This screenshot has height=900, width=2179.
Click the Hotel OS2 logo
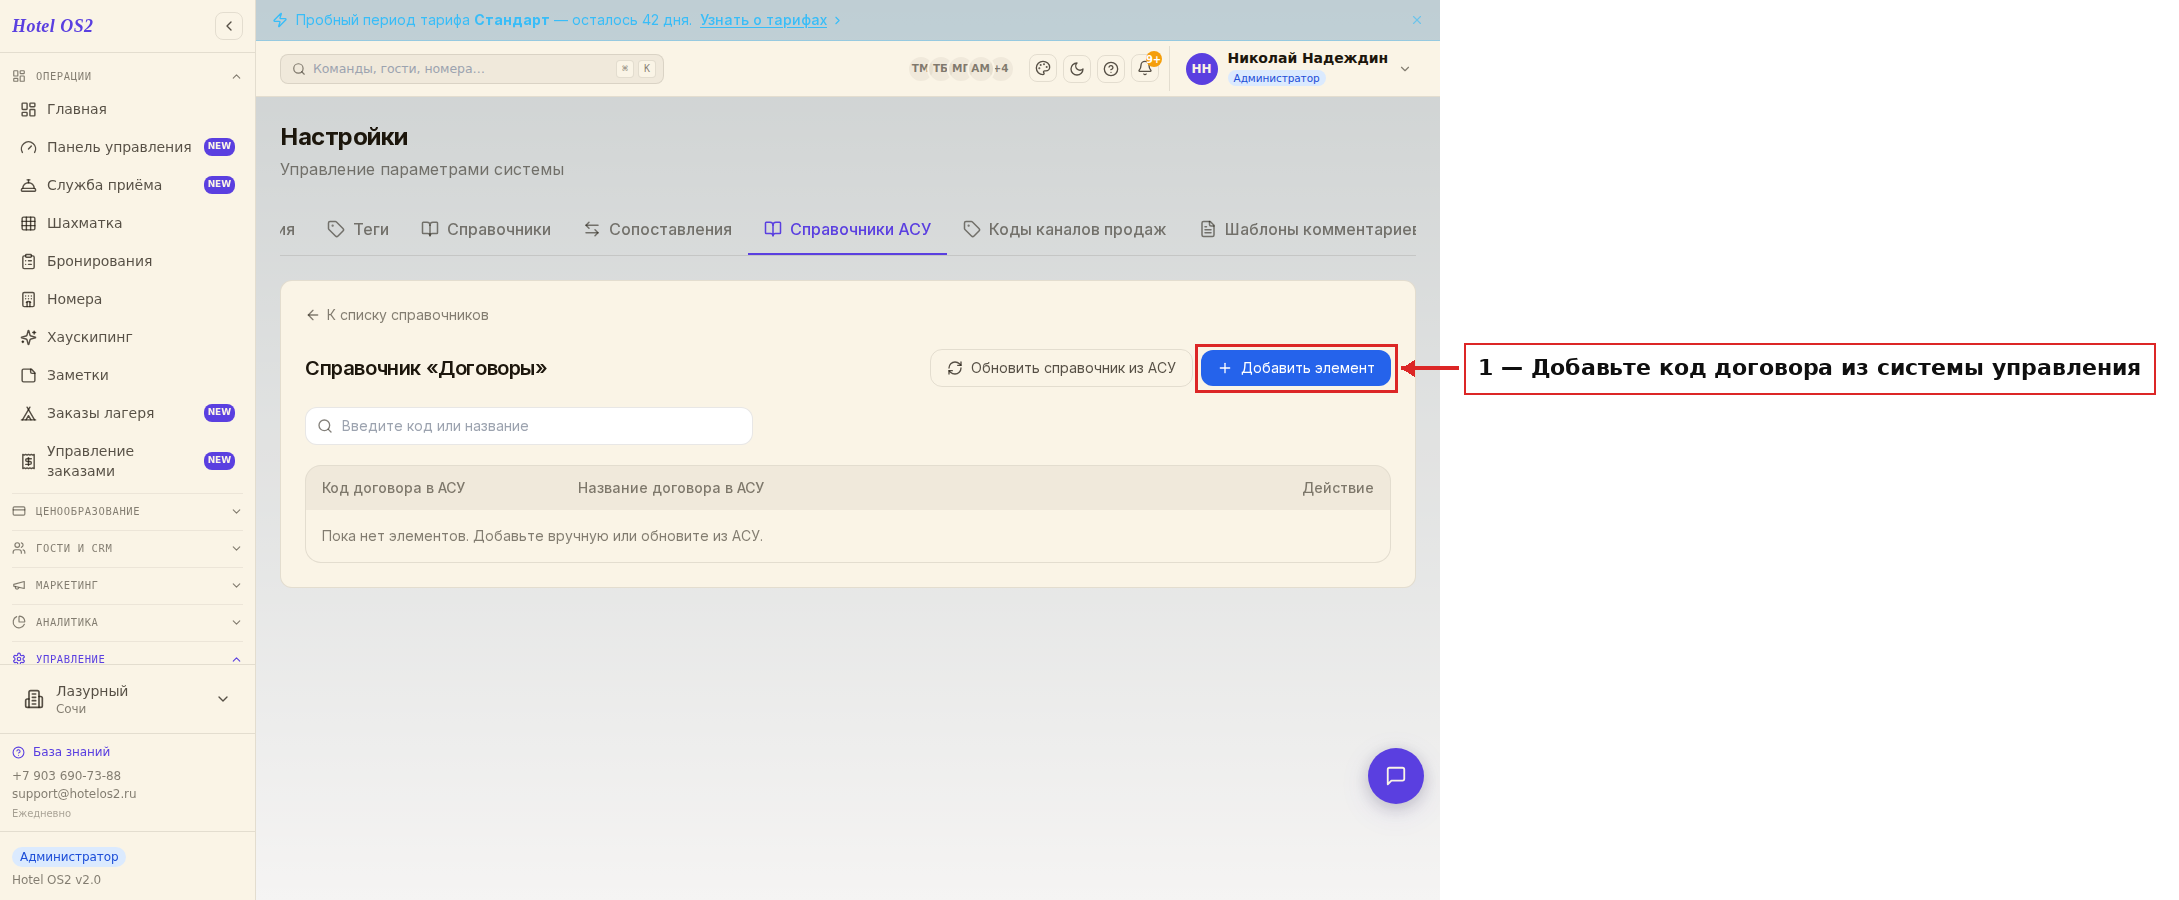pos(52,26)
